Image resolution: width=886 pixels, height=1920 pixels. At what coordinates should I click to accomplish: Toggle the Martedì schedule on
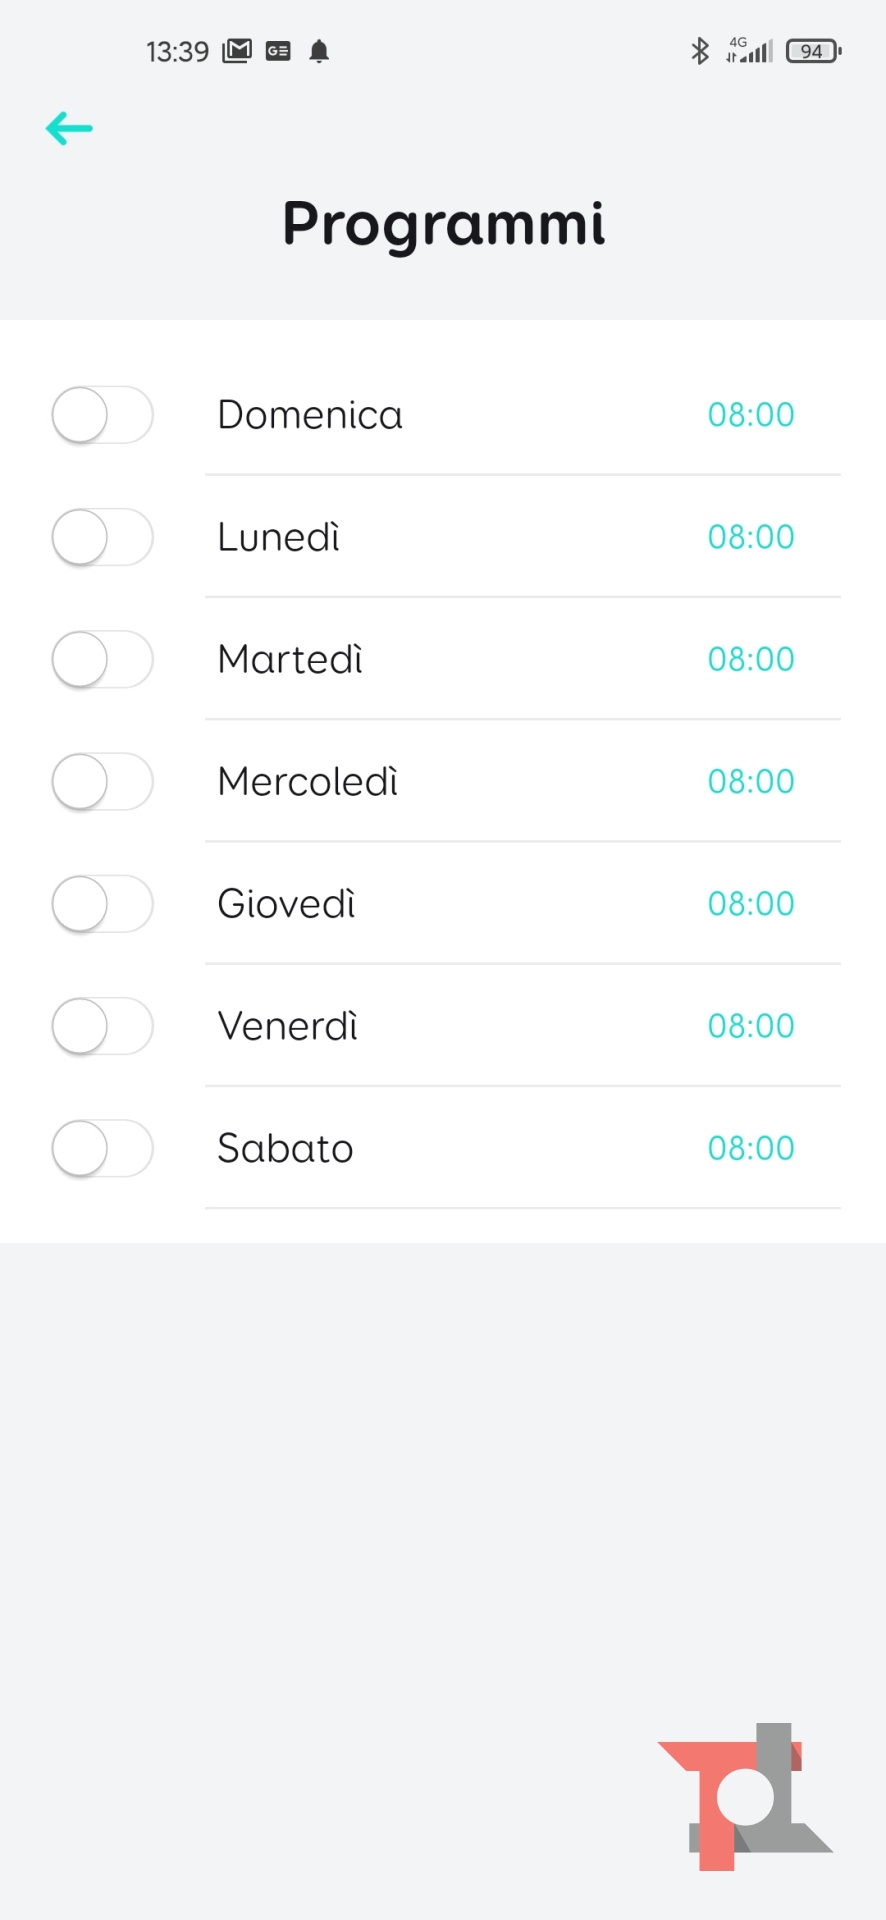(102, 659)
